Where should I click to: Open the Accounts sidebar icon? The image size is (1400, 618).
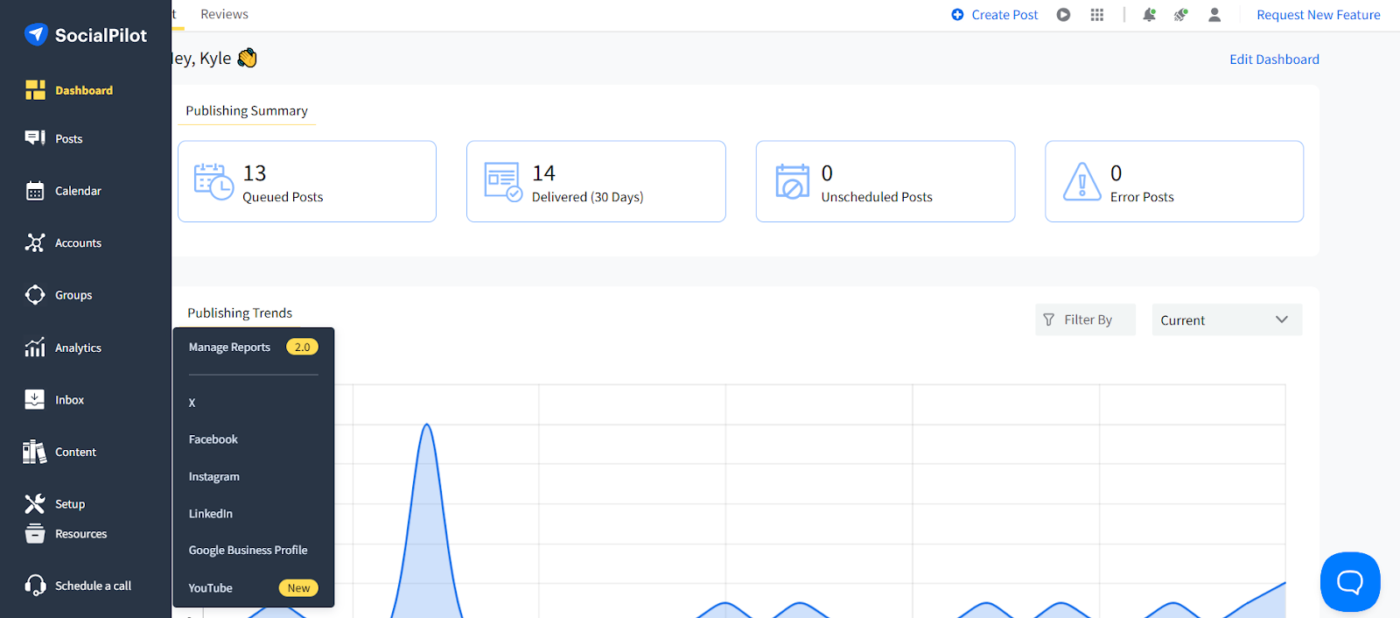(x=35, y=243)
